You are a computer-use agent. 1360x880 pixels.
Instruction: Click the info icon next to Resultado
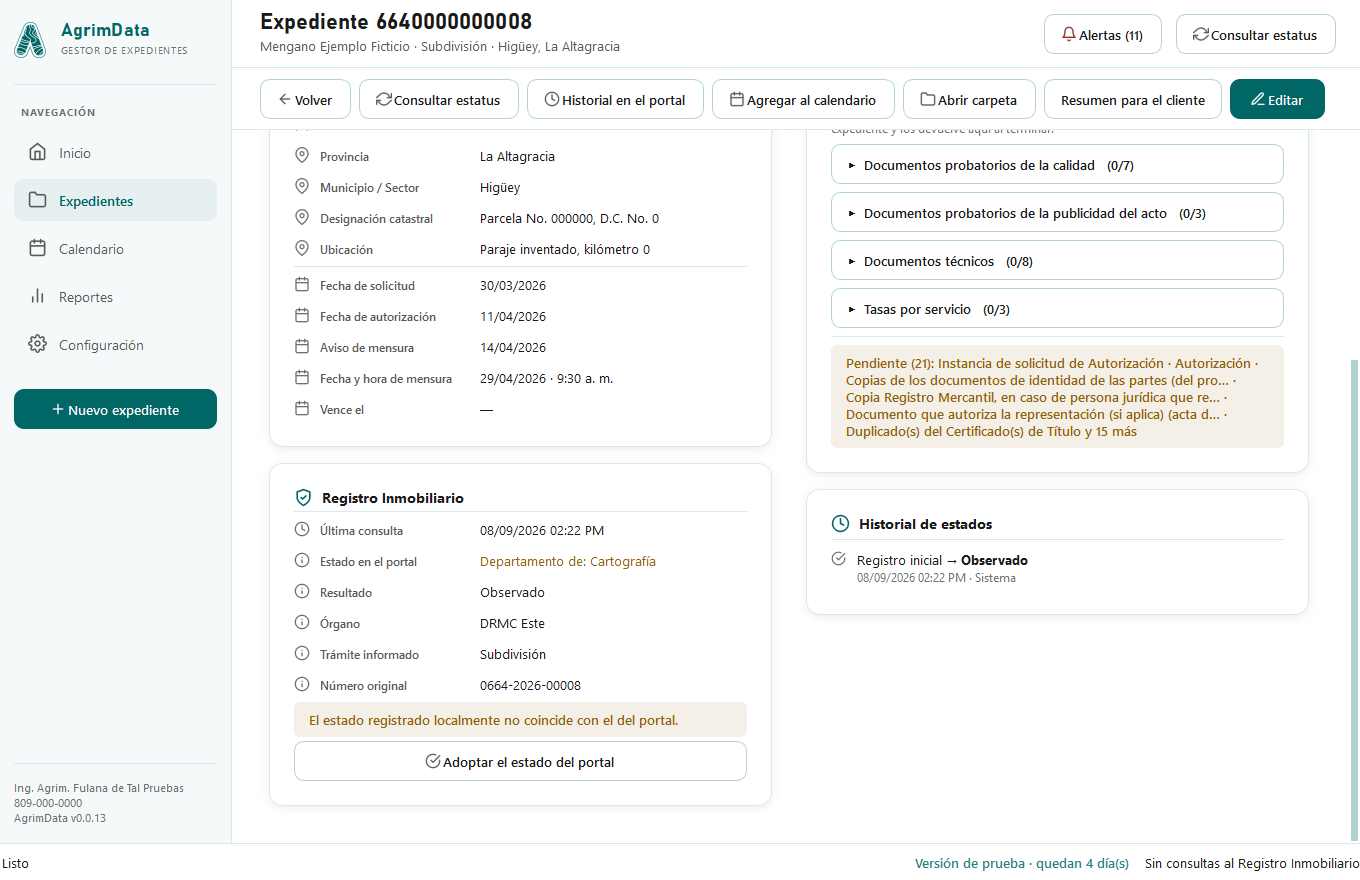[x=302, y=593]
